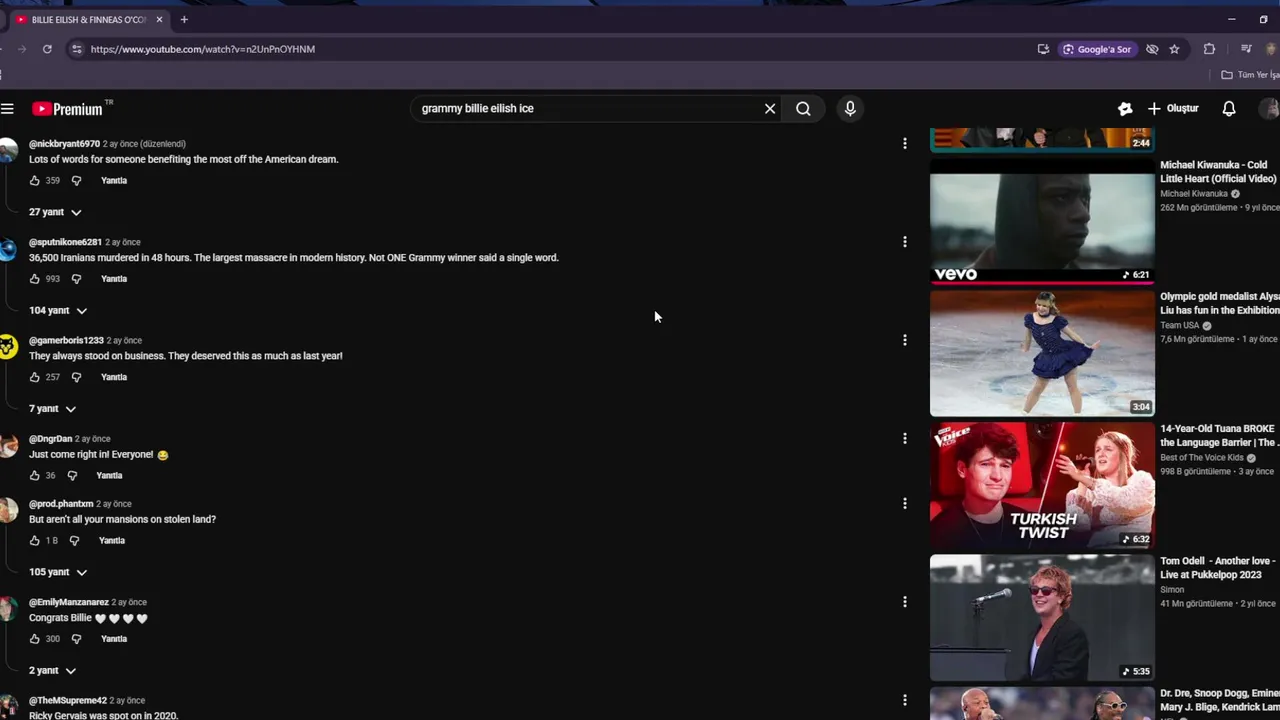Open the notifications bell

[1229, 108]
